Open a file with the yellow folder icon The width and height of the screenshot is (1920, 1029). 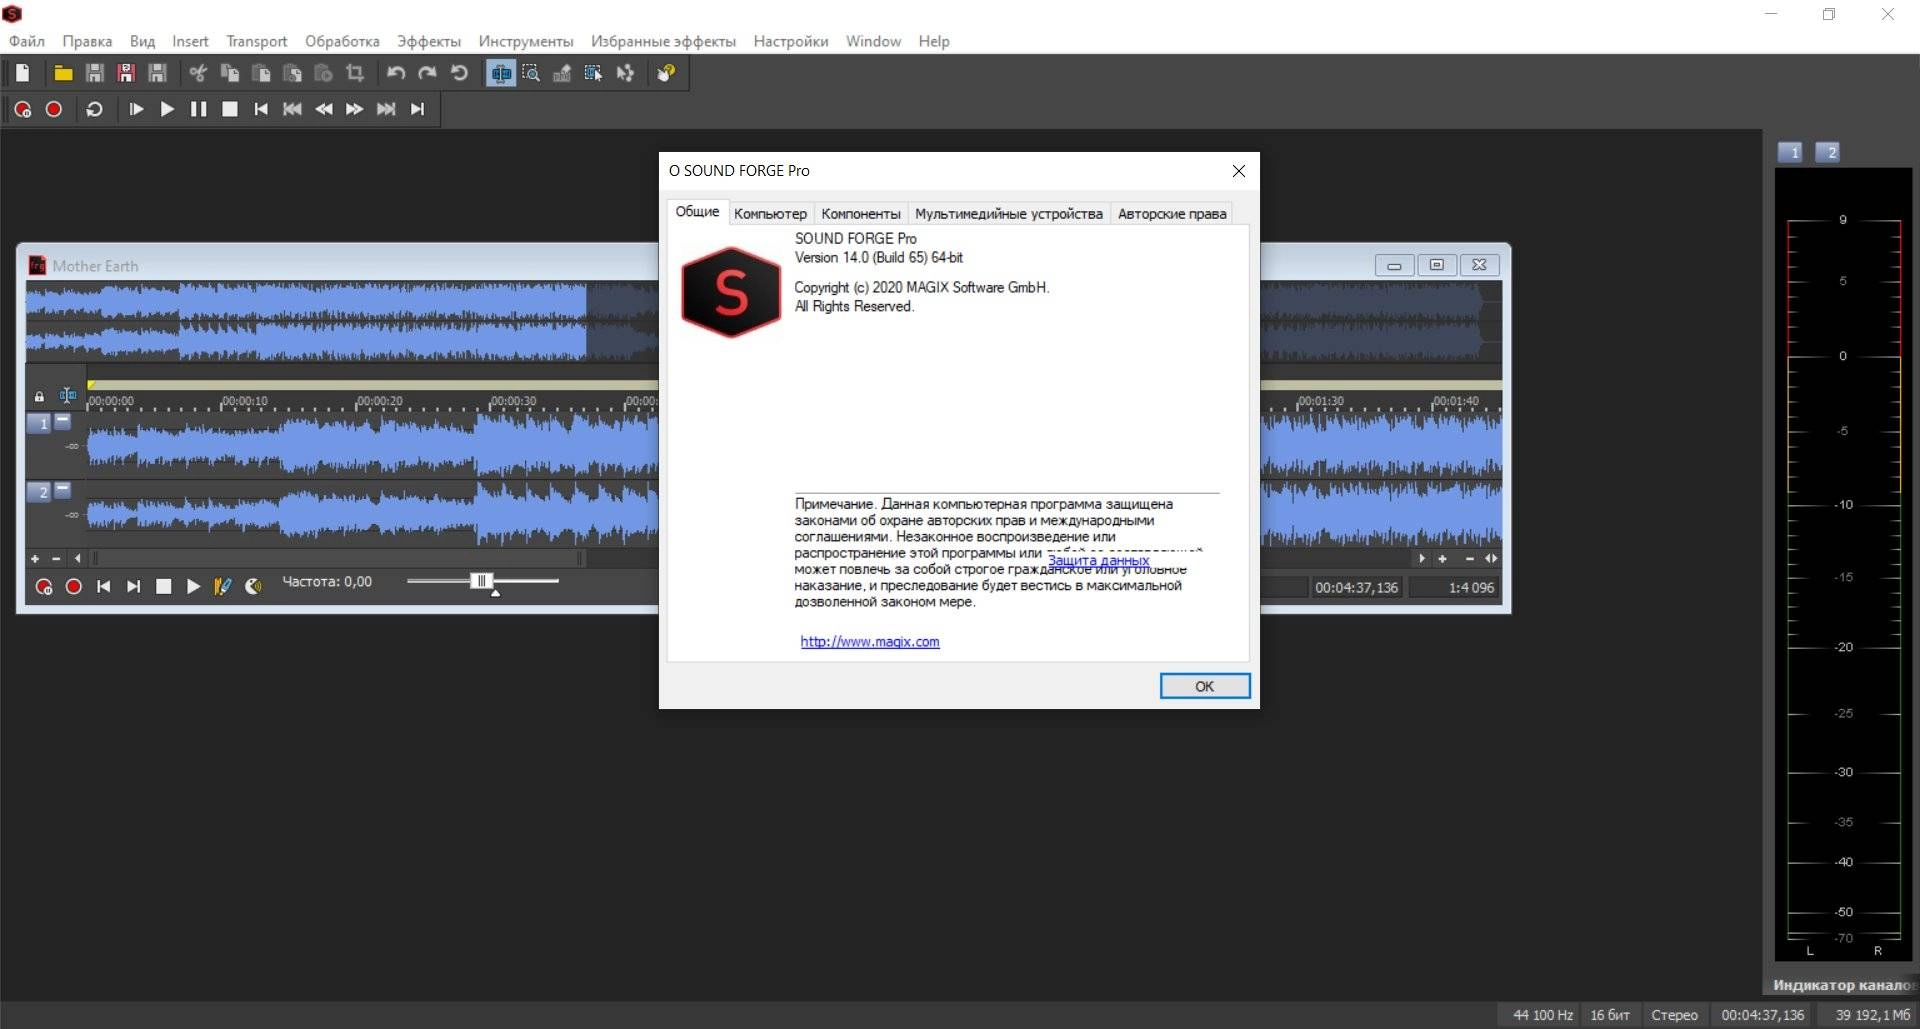[63, 73]
